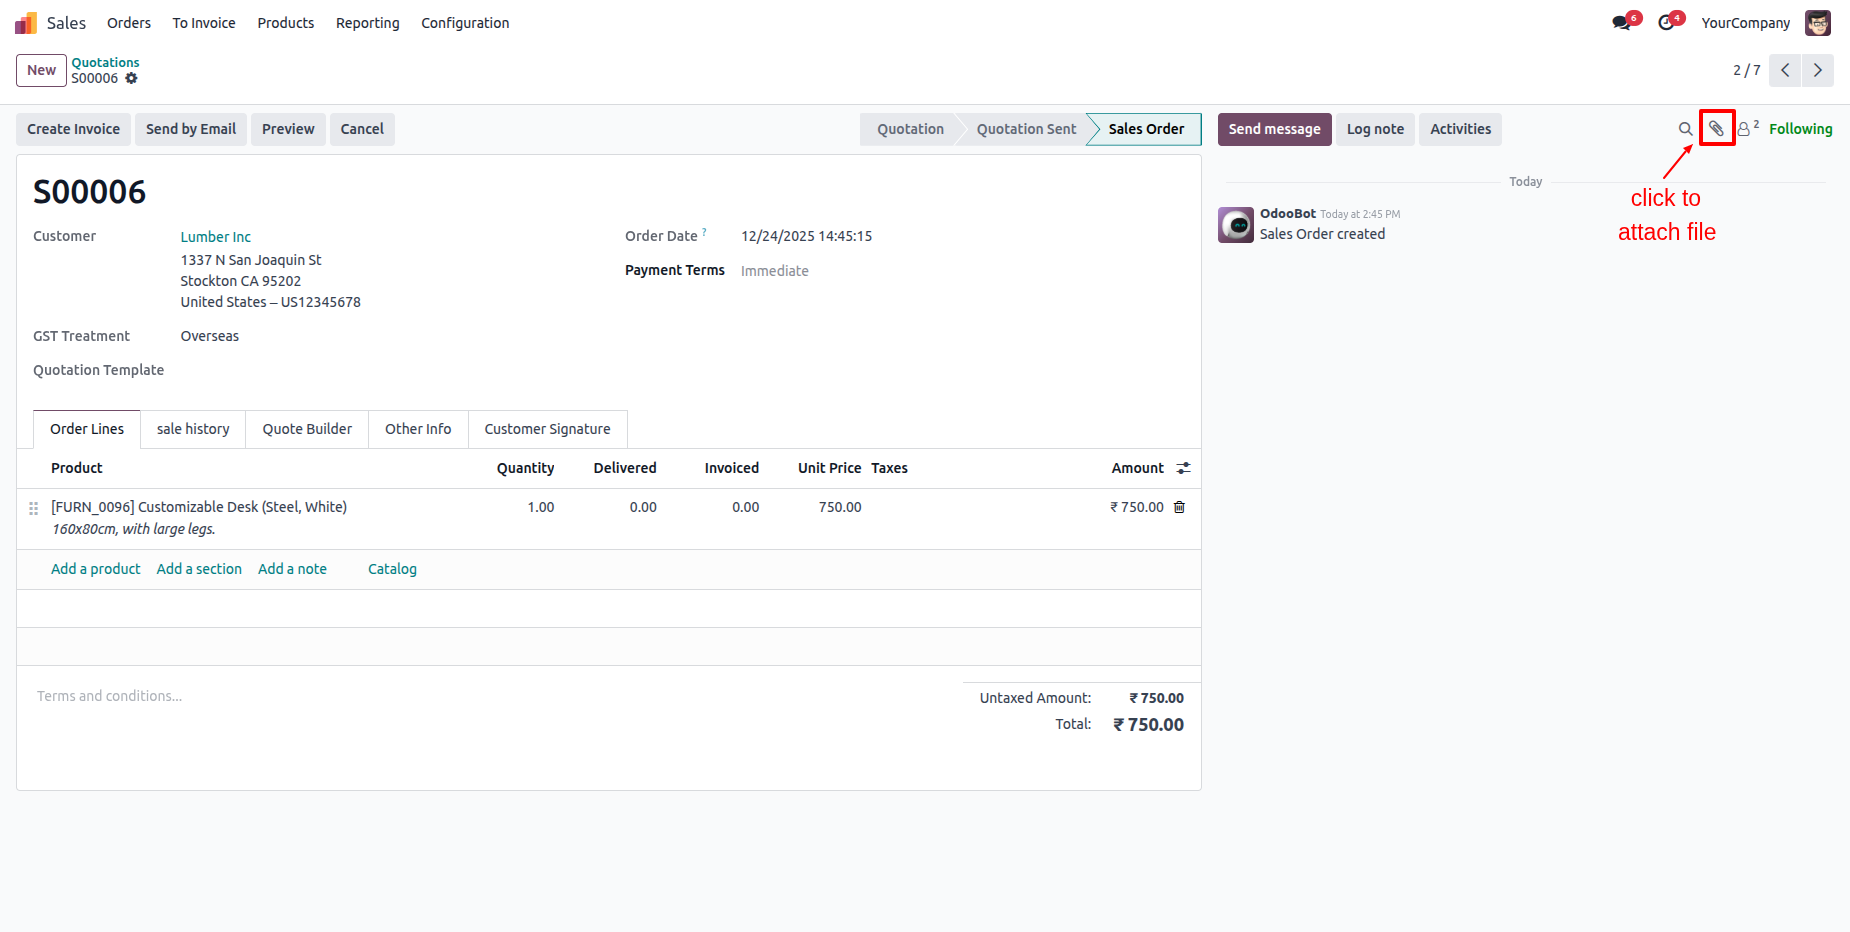This screenshot has height=932, width=1850.
Task: Open the Sales app home icon
Action: [x=26, y=23]
